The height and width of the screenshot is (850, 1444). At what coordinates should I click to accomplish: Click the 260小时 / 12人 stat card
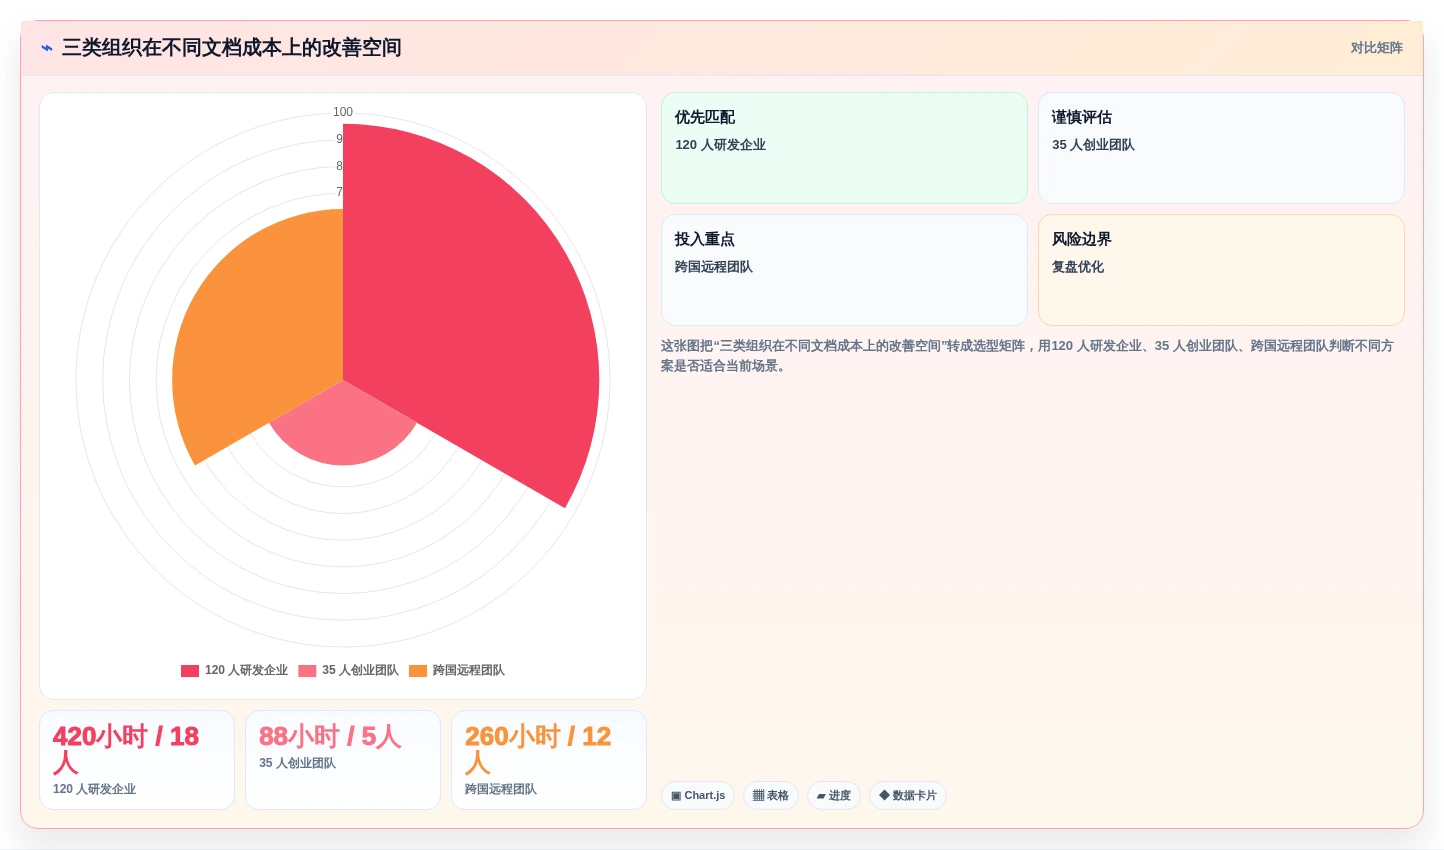tap(549, 760)
